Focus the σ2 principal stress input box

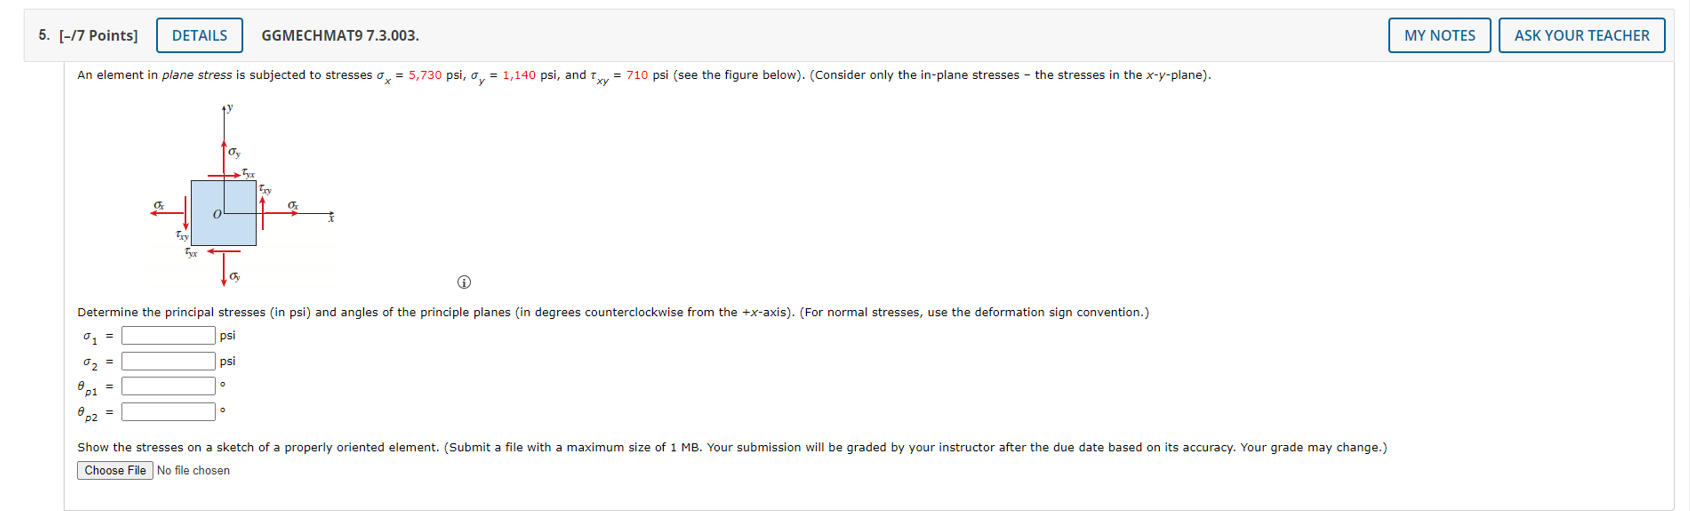pos(168,361)
